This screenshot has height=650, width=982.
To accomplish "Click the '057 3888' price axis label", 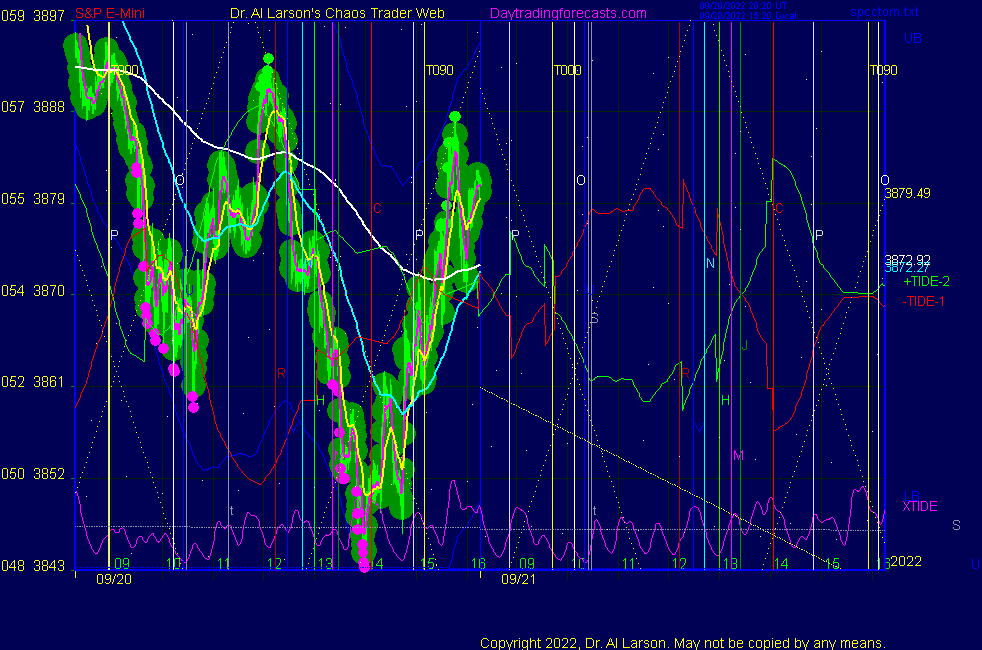I will point(33,107).
